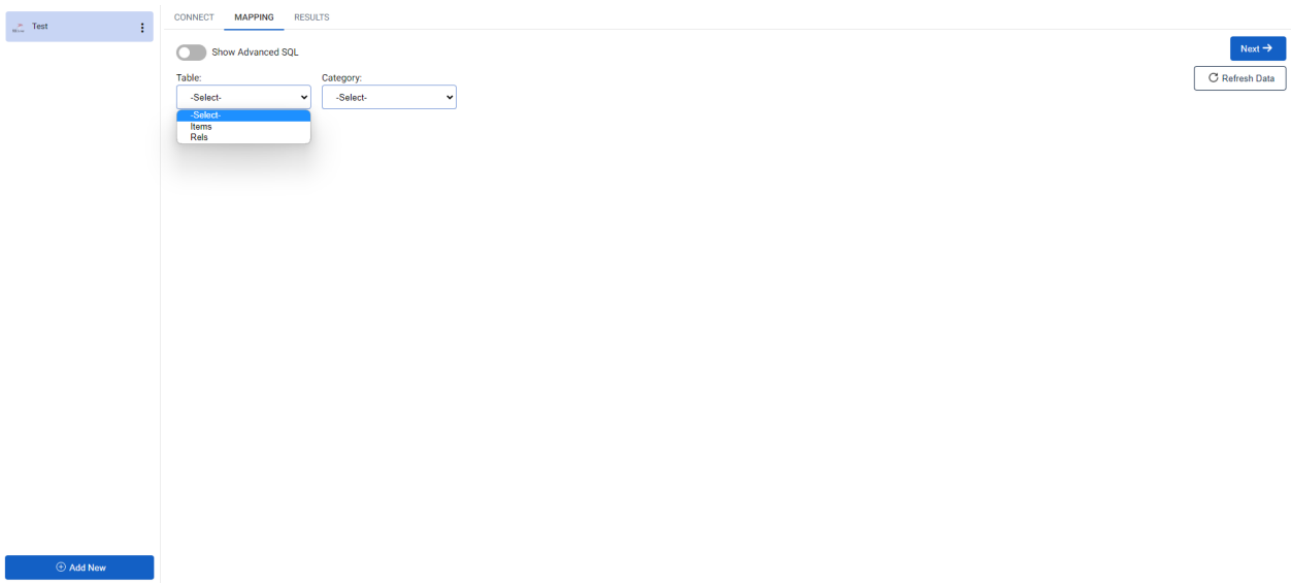This screenshot has width=1295, height=587.
Task: Click the plus icon in Add New button
Action: [x=62, y=567]
